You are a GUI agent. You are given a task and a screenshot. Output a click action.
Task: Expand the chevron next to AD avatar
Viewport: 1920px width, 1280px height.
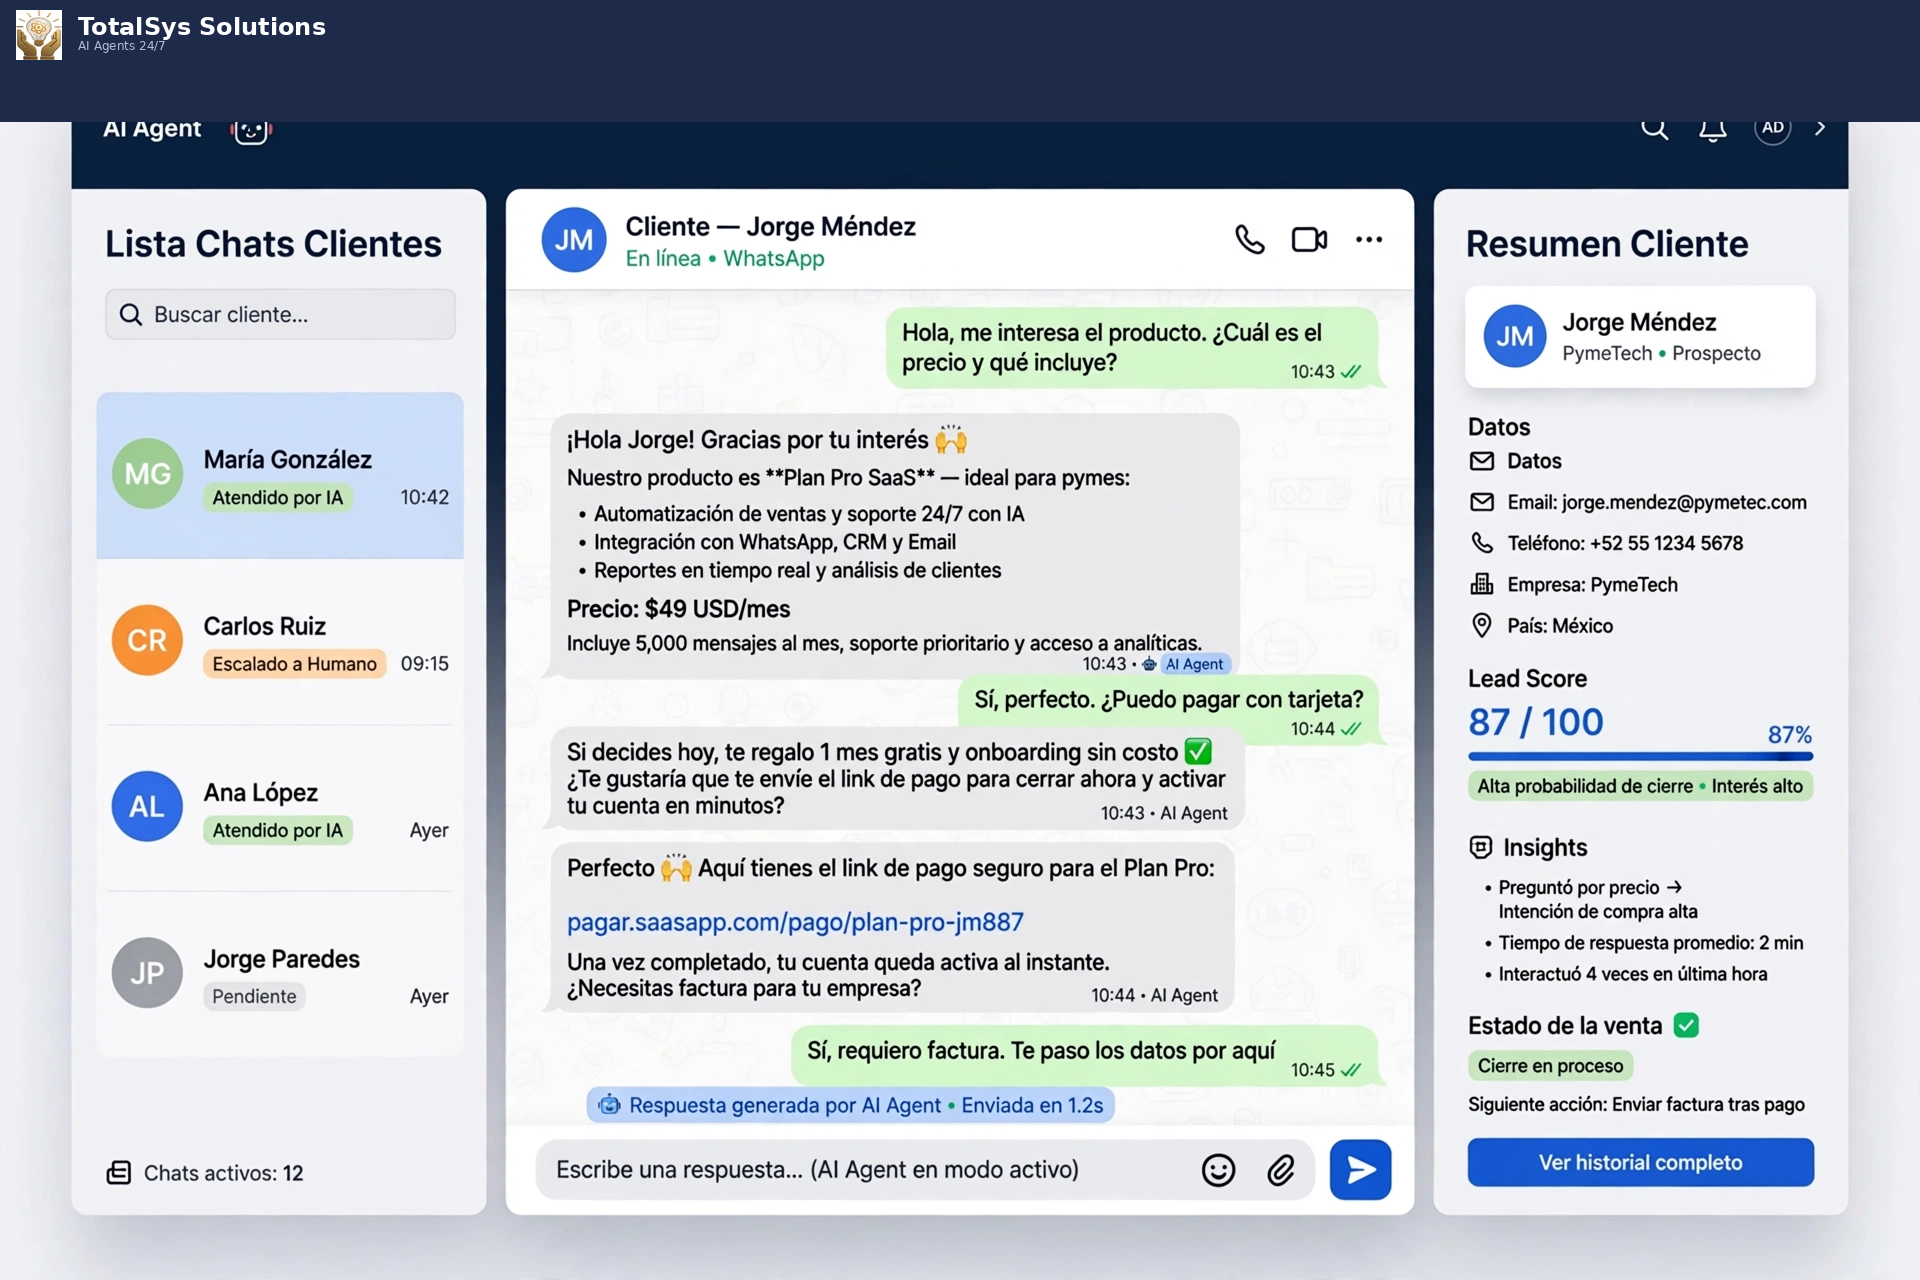pos(1820,128)
